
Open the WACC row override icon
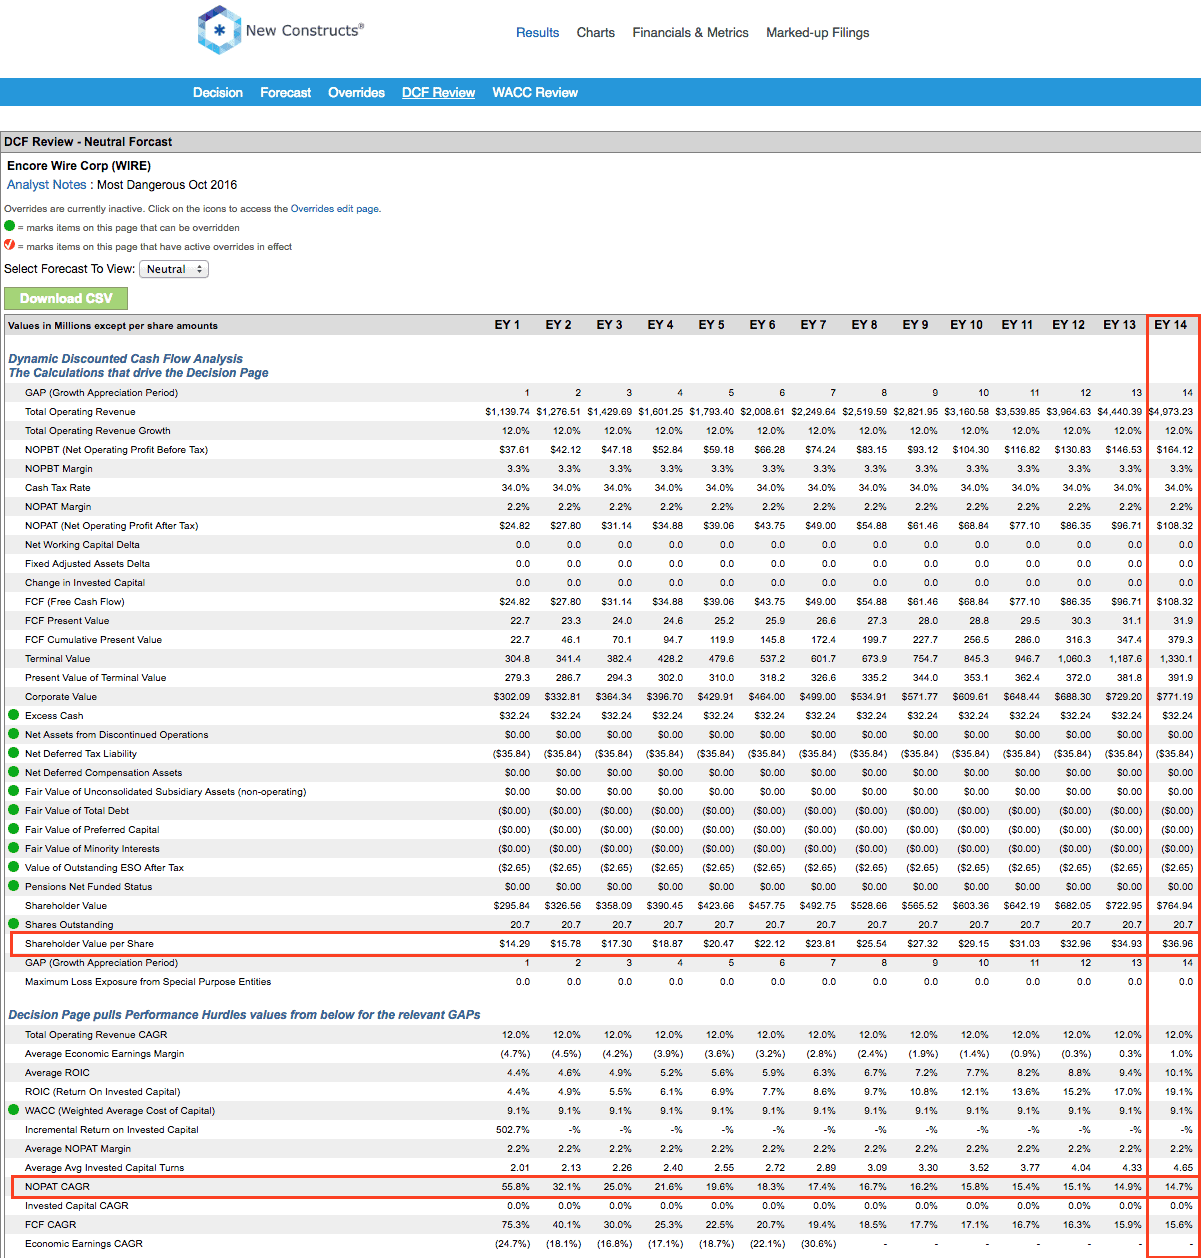click(13, 1110)
